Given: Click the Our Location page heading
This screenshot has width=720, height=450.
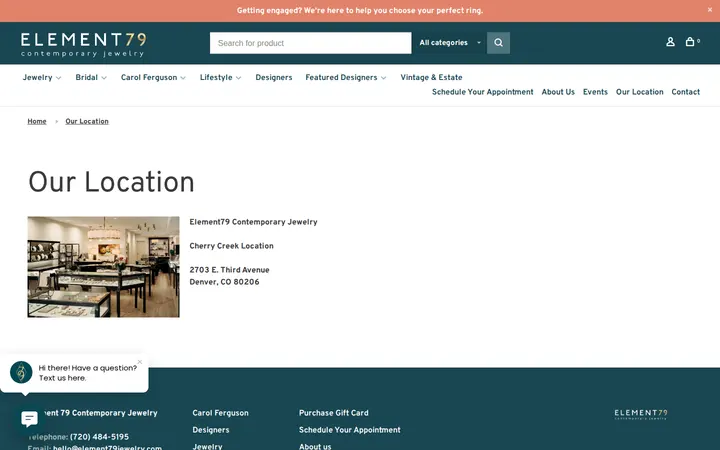Looking at the screenshot, I should tap(111, 182).
